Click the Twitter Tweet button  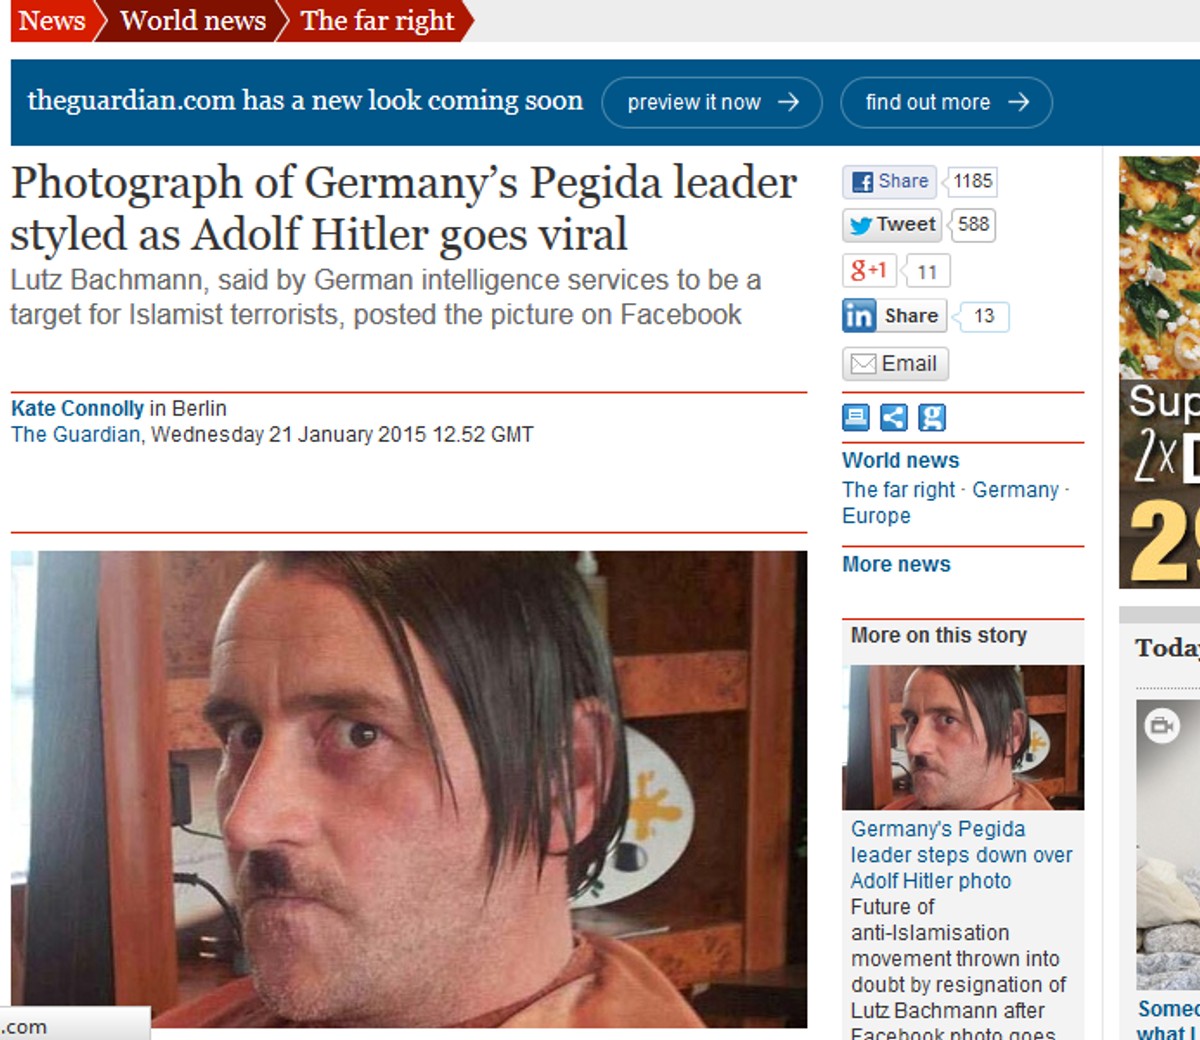[x=892, y=225]
